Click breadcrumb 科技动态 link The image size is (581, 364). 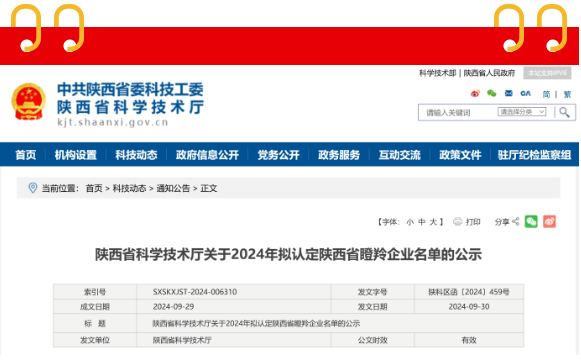pos(129,188)
